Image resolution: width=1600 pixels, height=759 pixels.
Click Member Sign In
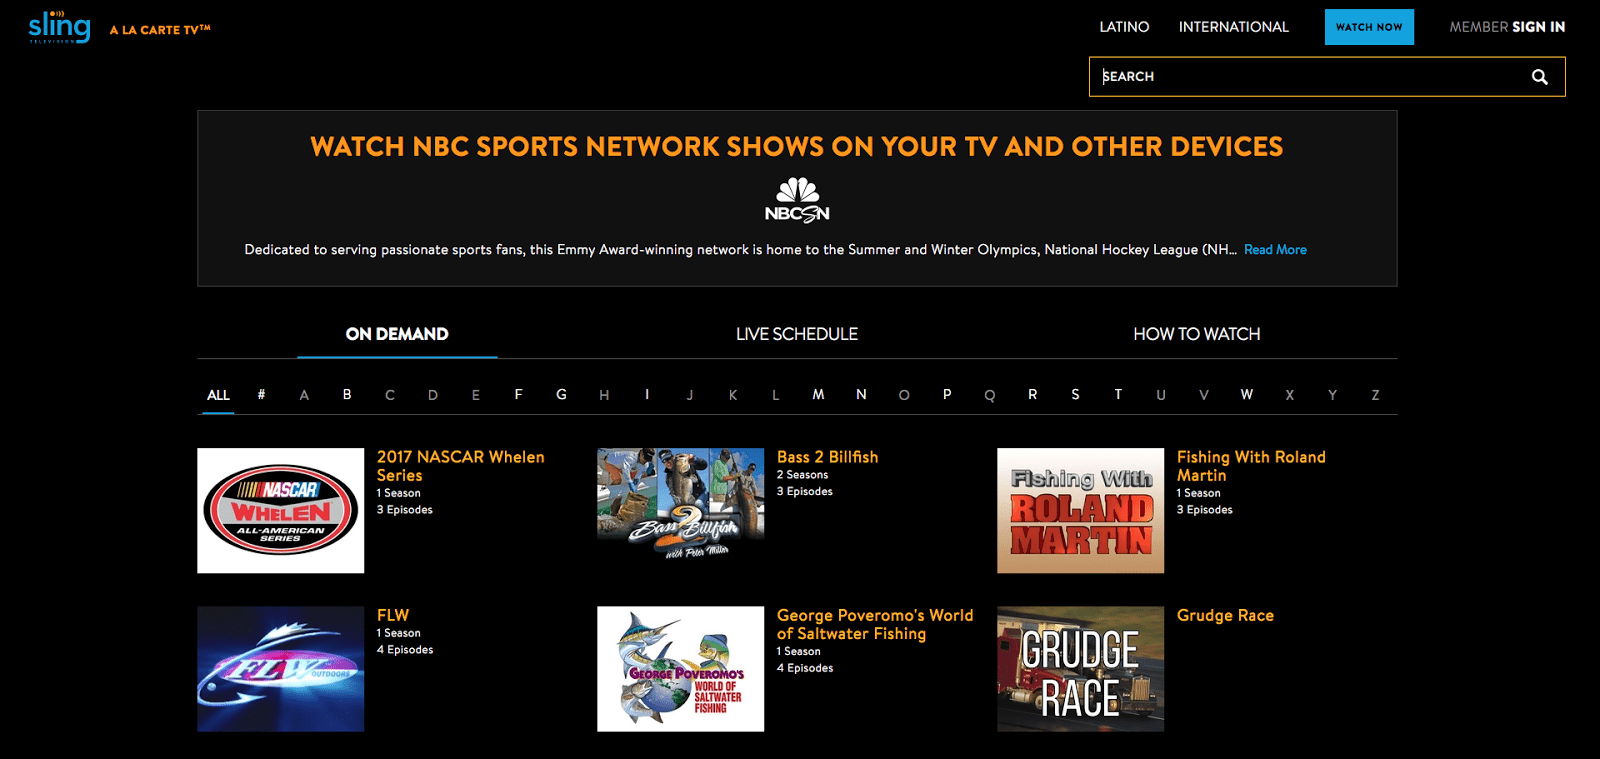pyautogui.click(x=1507, y=27)
